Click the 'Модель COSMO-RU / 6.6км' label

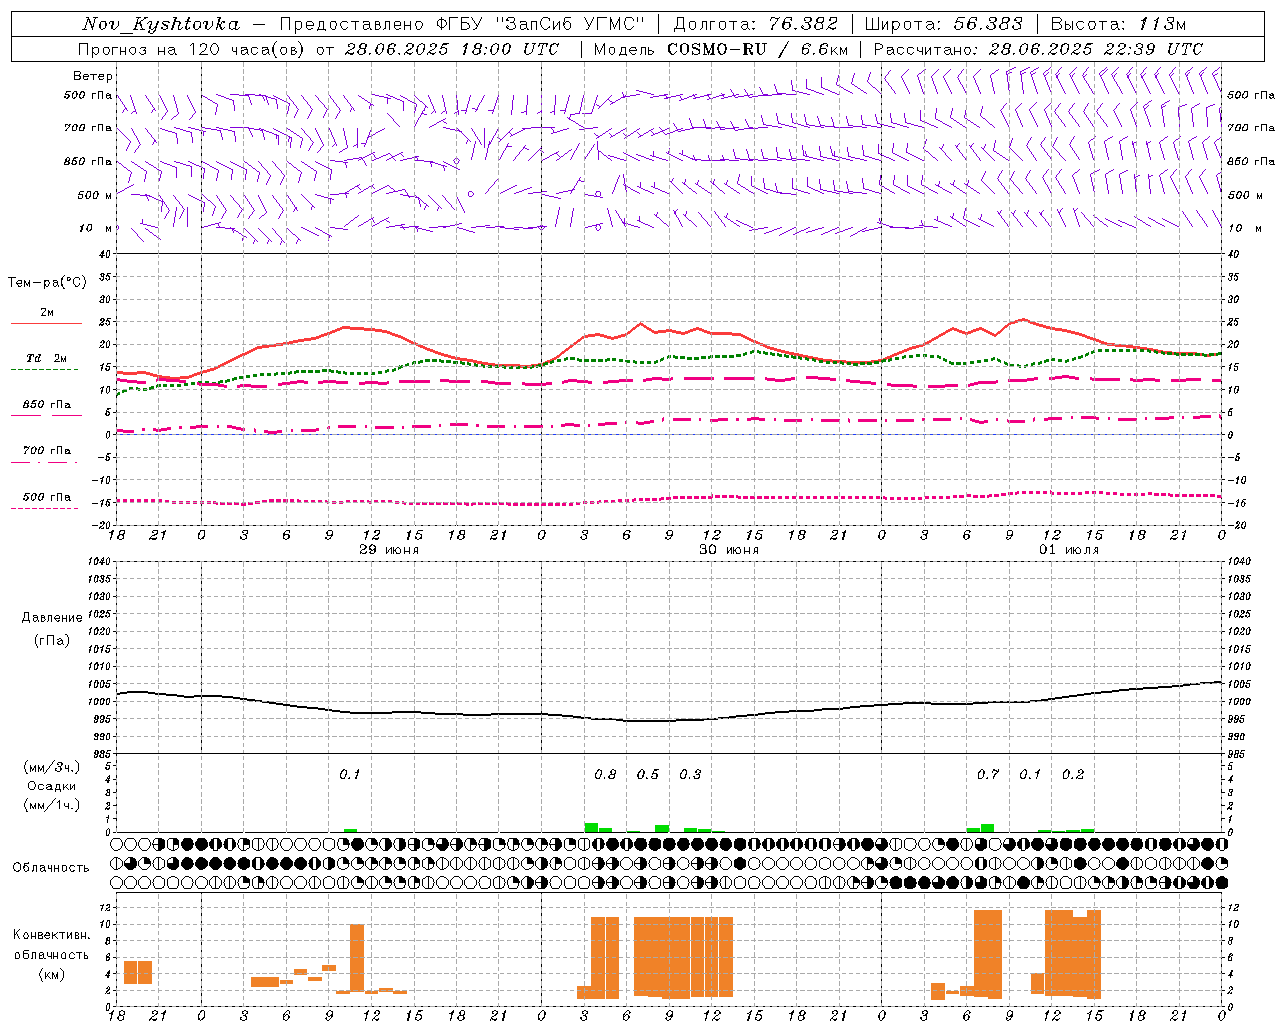point(721,49)
